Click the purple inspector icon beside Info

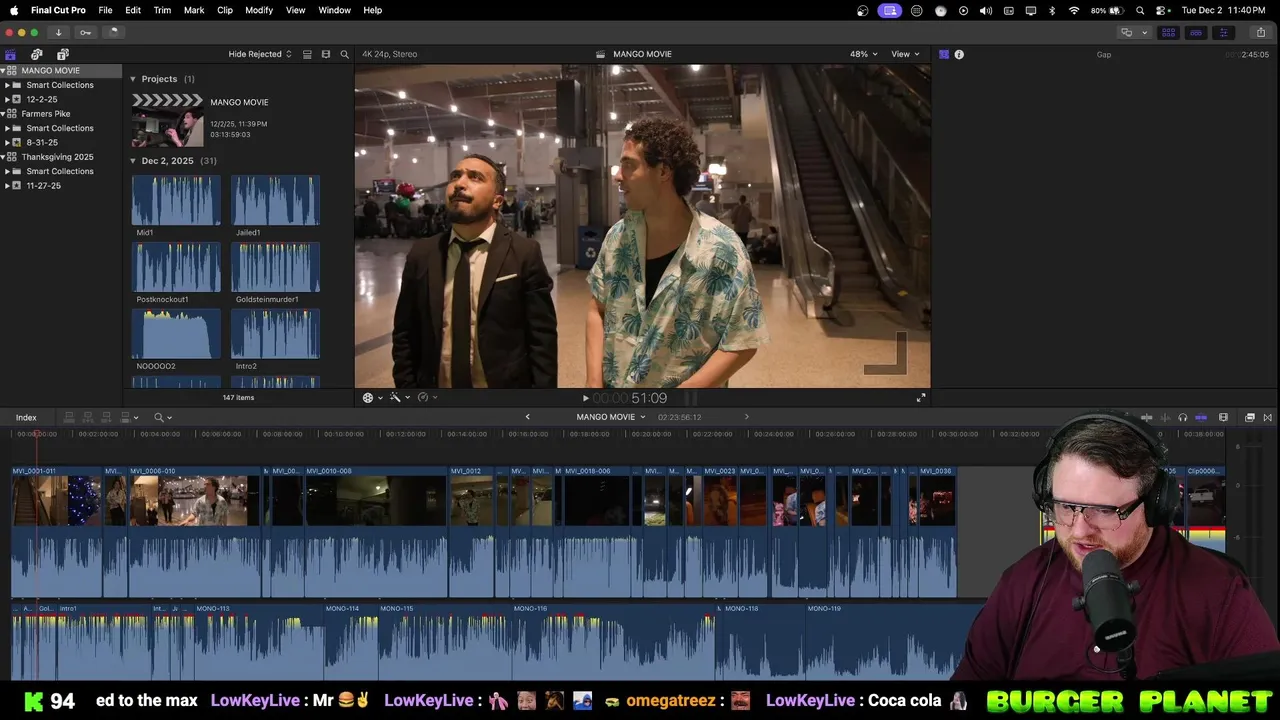[943, 54]
